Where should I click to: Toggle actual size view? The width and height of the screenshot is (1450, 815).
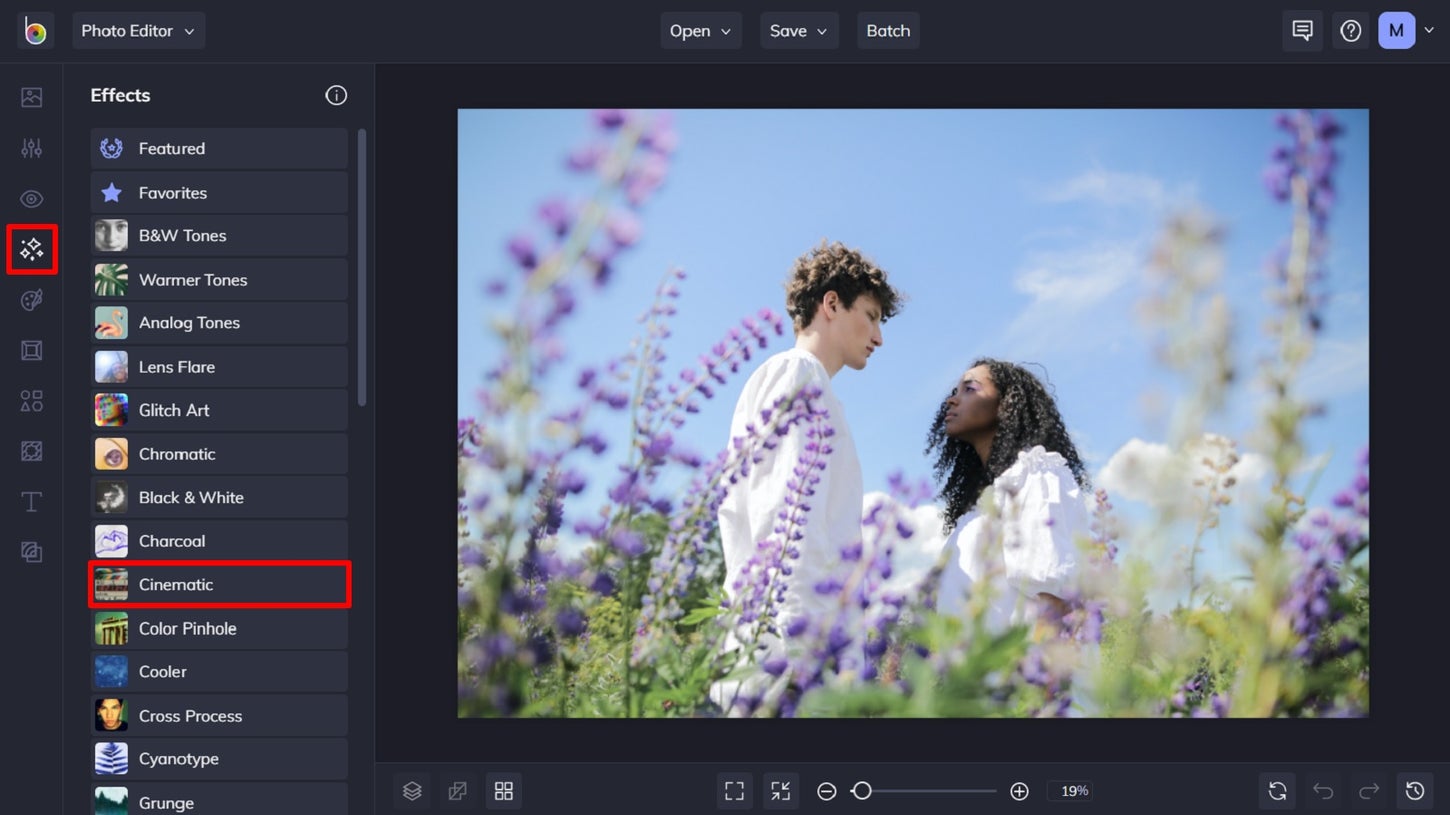coord(781,790)
